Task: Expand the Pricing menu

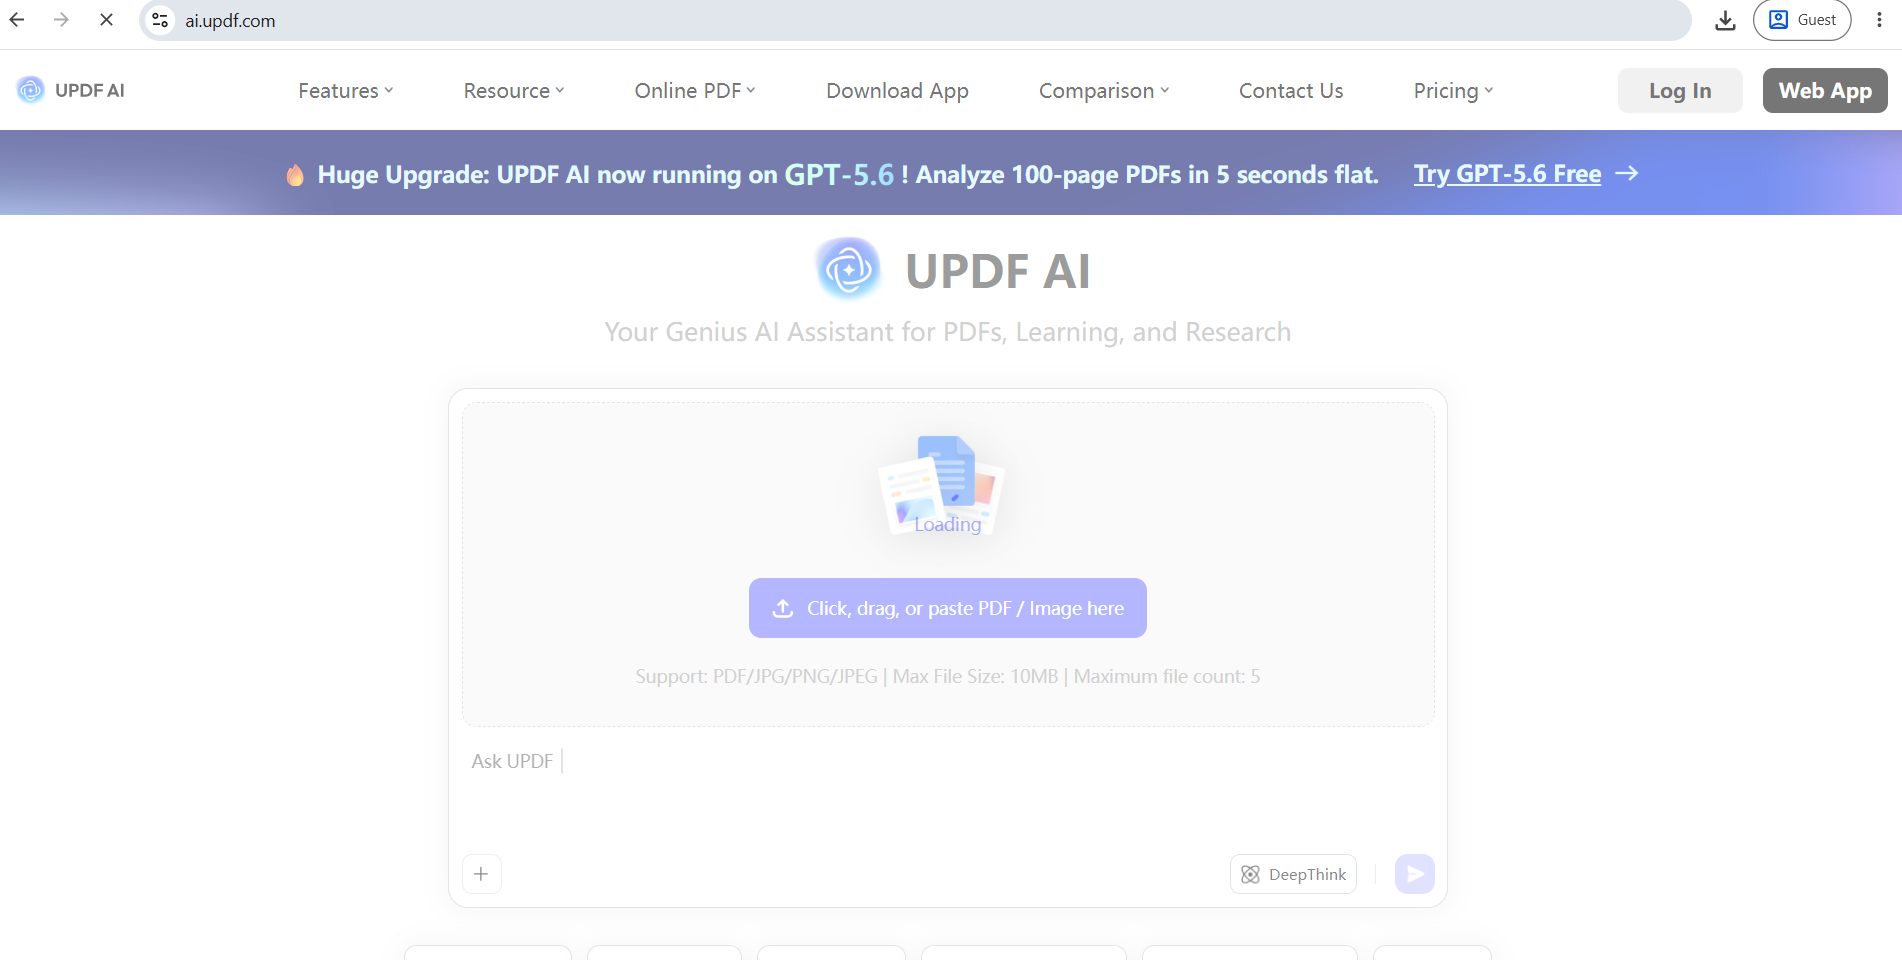Action: click(x=1453, y=91)
